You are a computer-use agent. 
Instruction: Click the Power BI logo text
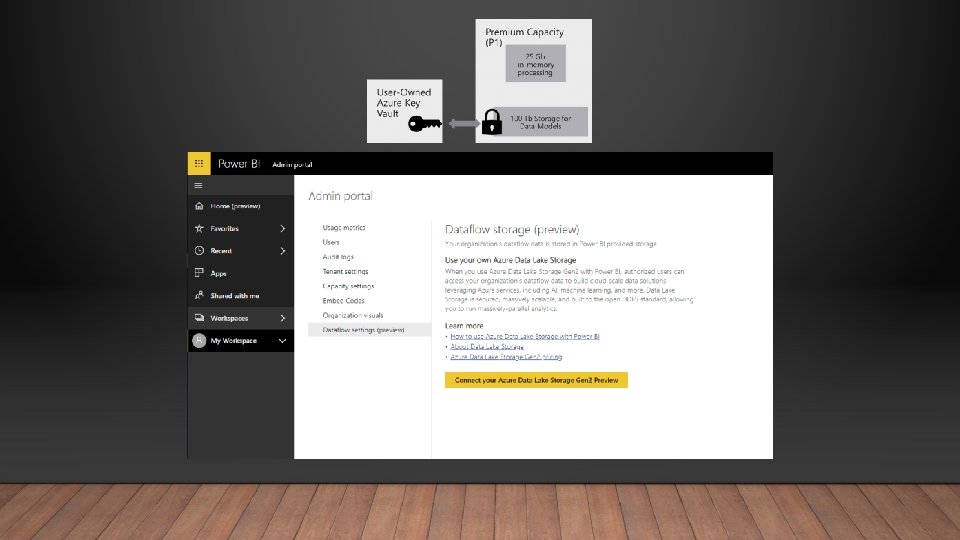[238, 163]
